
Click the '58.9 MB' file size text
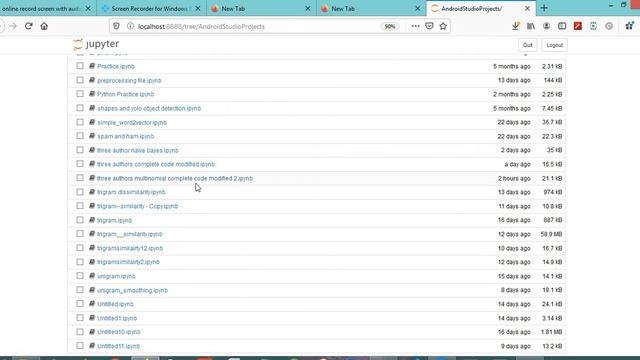551,234
